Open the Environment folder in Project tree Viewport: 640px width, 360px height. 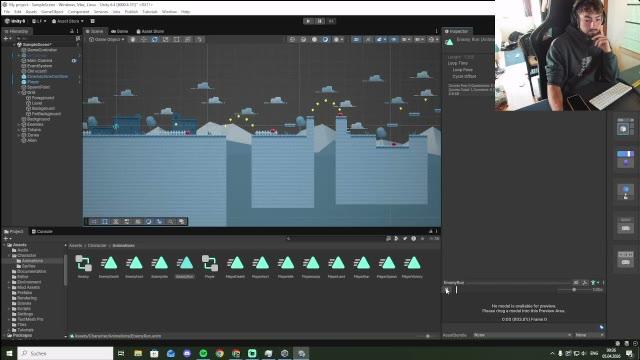(x=29, y=282)
